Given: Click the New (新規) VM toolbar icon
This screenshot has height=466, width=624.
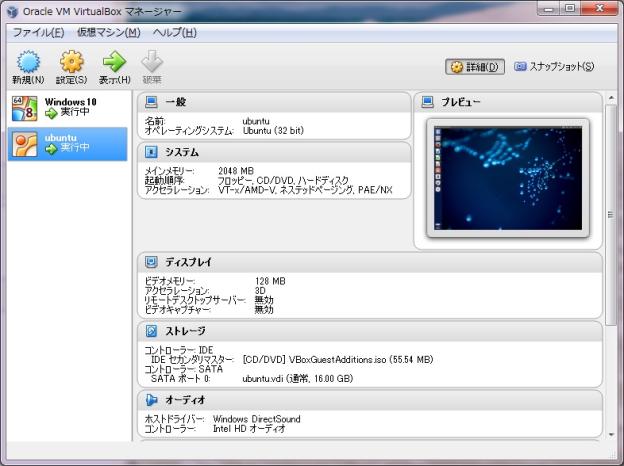Looking at the screenshot, I should pyautogui.click(x=28, y=62).
